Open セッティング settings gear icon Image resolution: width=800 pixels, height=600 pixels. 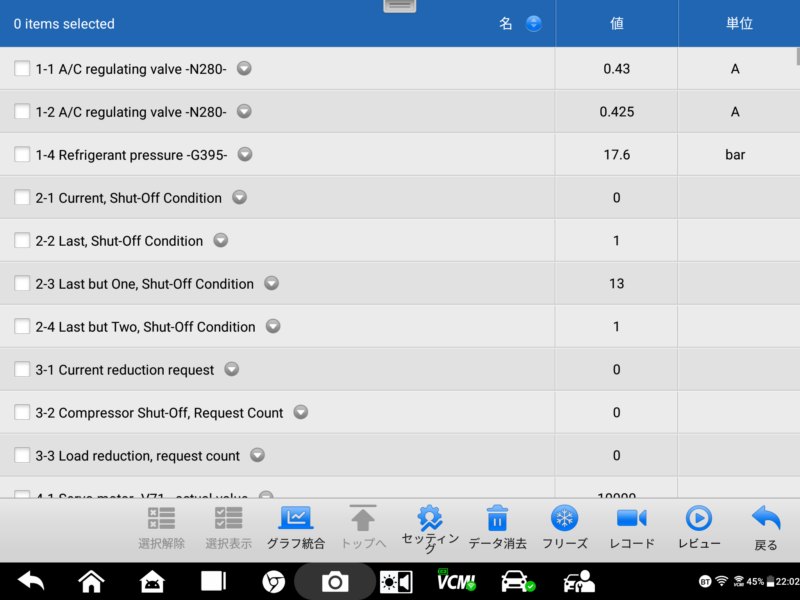[429, 527]
